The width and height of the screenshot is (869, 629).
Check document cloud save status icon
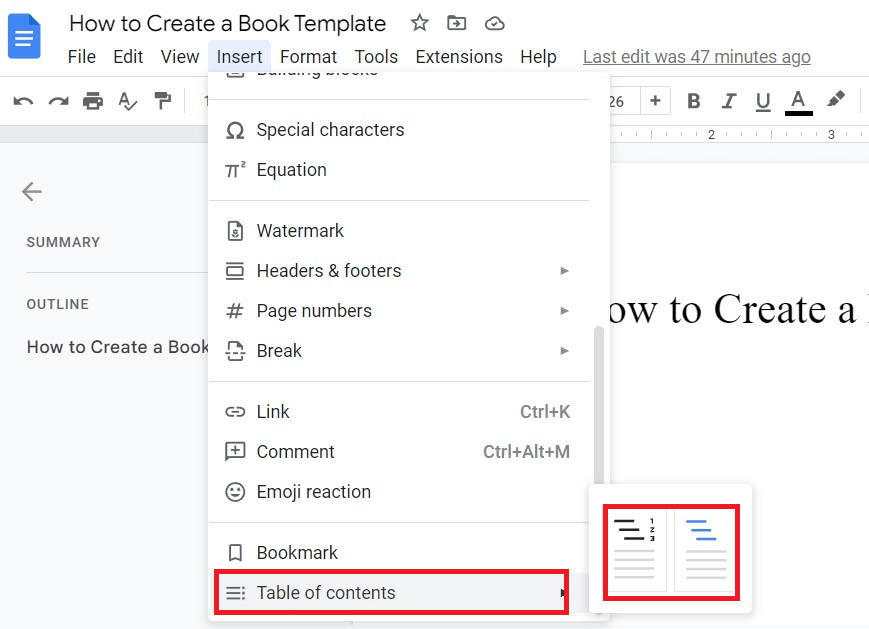[x=494, y=22]
